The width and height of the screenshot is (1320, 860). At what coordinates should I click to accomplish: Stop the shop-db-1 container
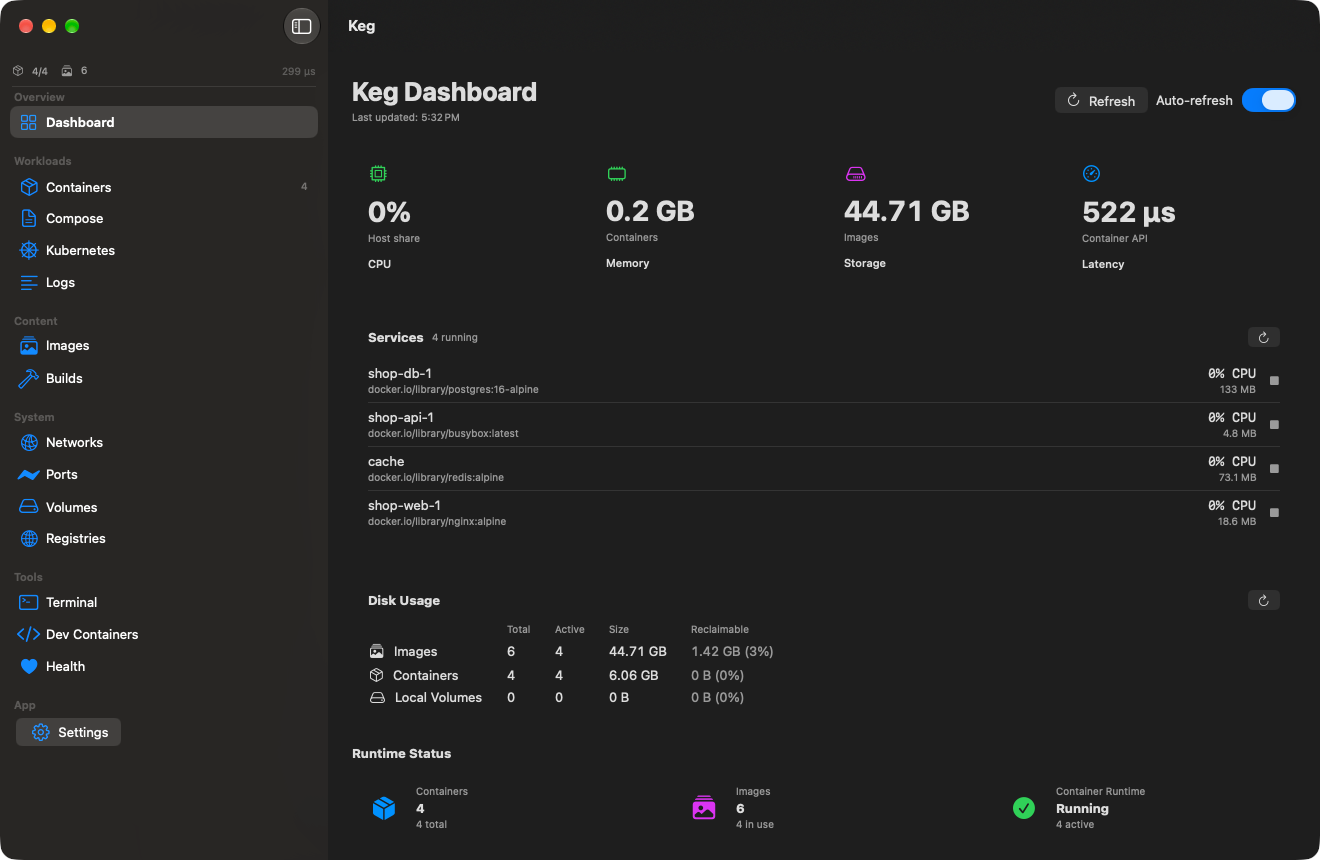1274,381
